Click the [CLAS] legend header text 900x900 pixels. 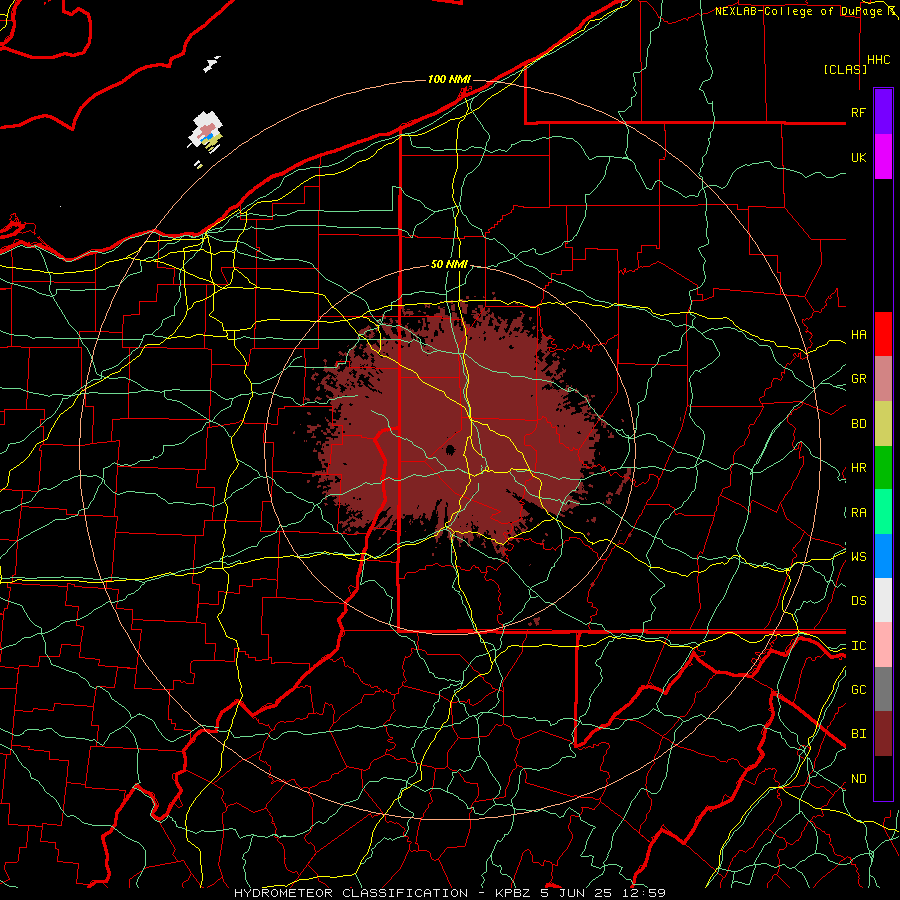point(845,69)
